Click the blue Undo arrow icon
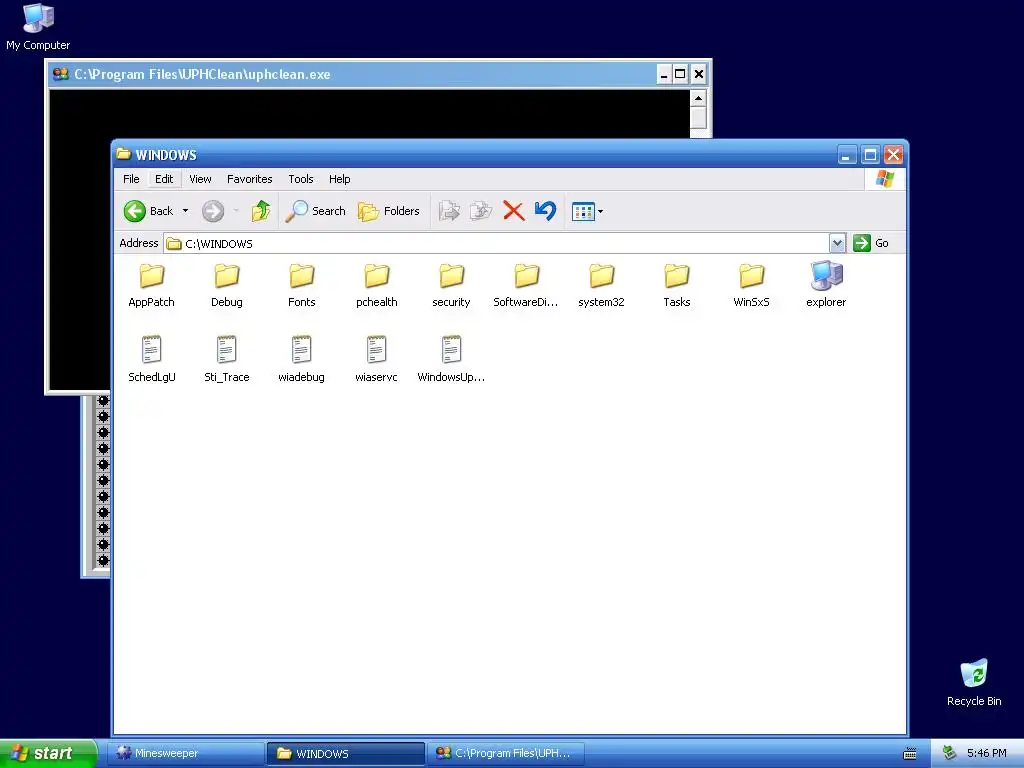Image resolution: width=1024 pixels, height=768 pixels. [x=545, y=211]
